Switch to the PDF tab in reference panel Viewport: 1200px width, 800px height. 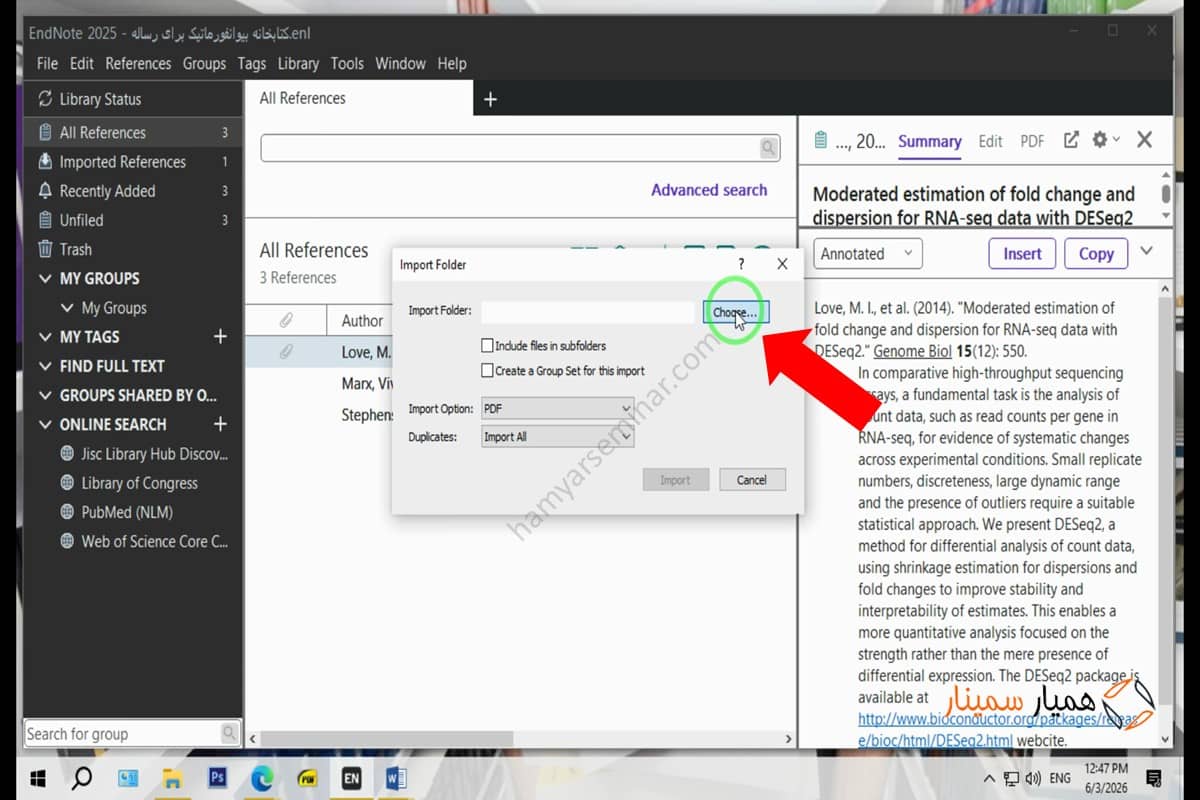tap(1032, 141)
